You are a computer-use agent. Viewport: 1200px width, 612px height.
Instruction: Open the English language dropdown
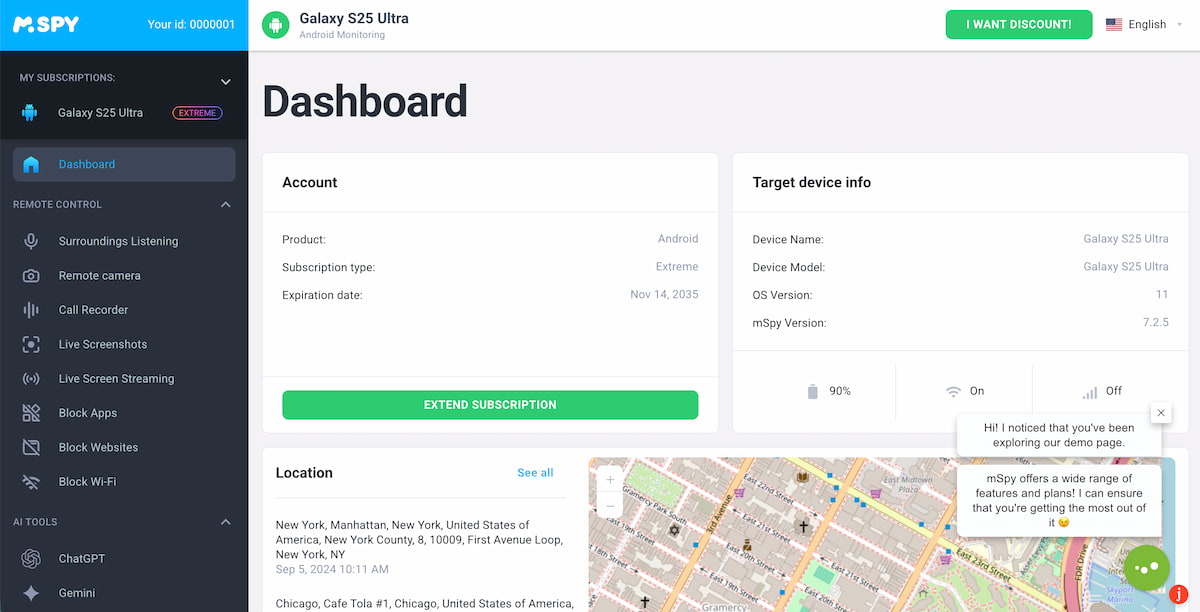click(x=1136, y=25)
